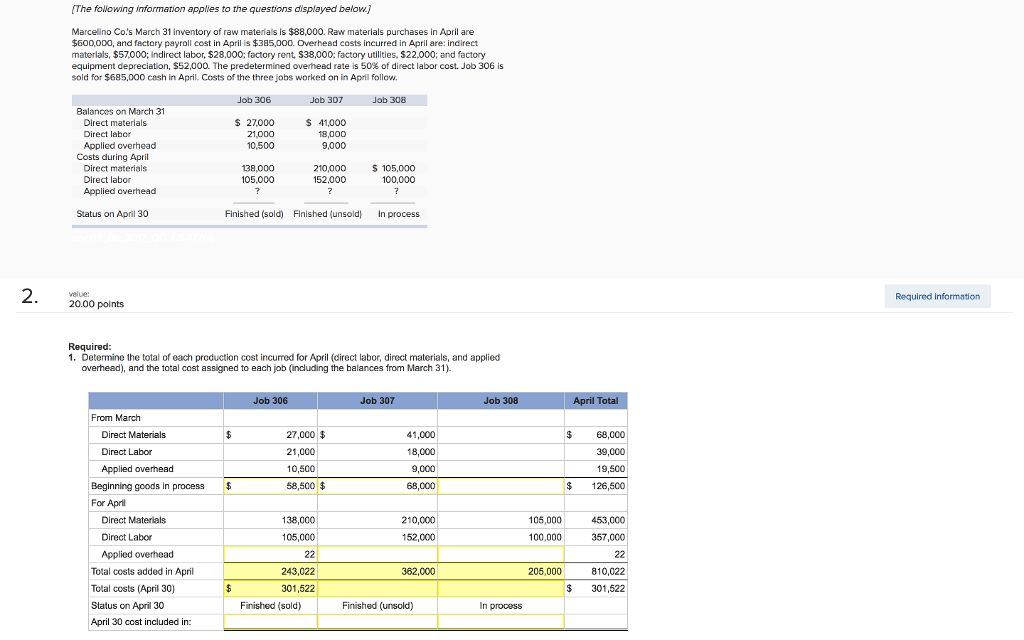
Task: Click the yellow Beginning goods in process cell for Job 308
Action: point(500,485)
